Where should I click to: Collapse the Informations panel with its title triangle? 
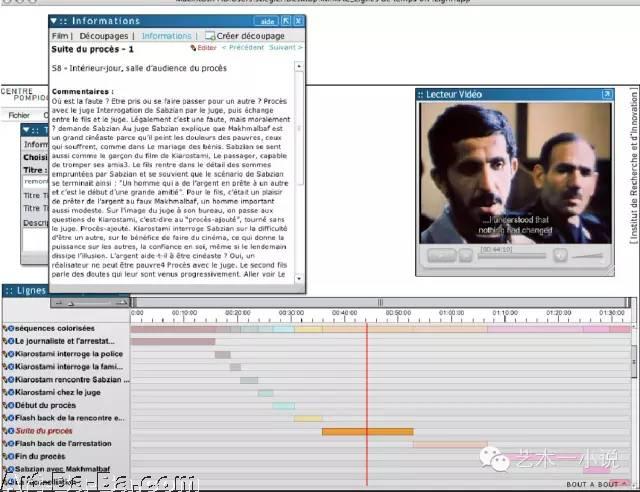pyautogui.click(x=53, y=21)
